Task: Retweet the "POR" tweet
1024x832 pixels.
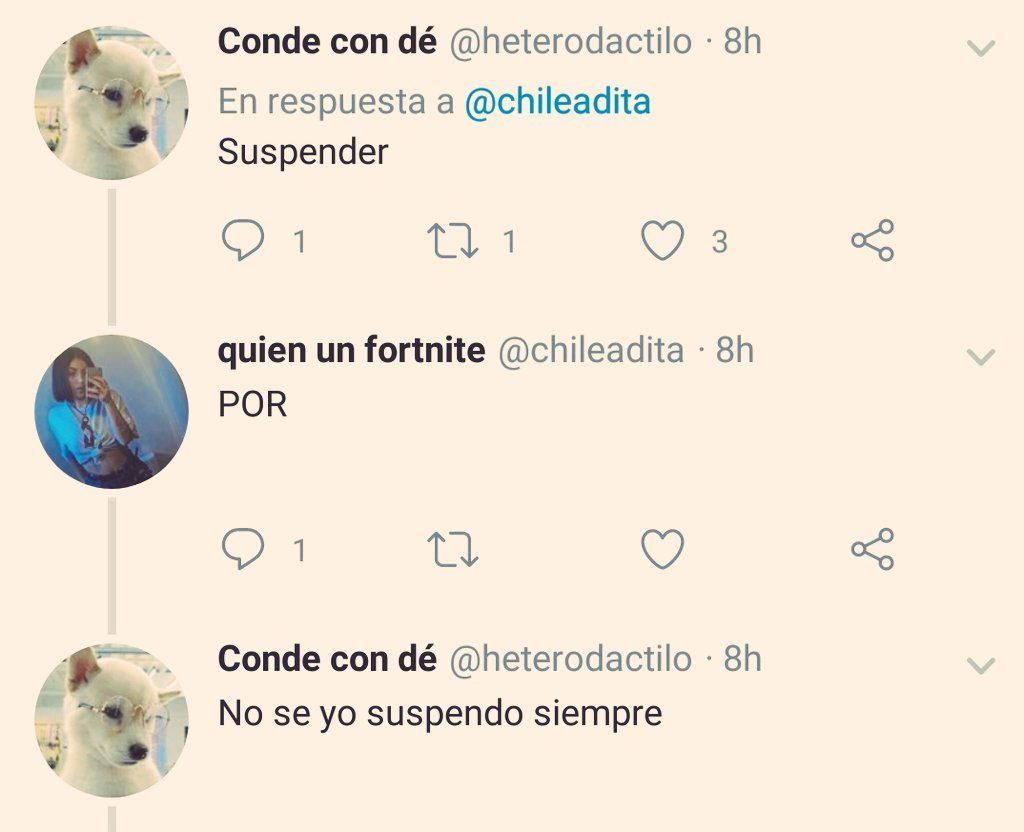Action: 453,549
